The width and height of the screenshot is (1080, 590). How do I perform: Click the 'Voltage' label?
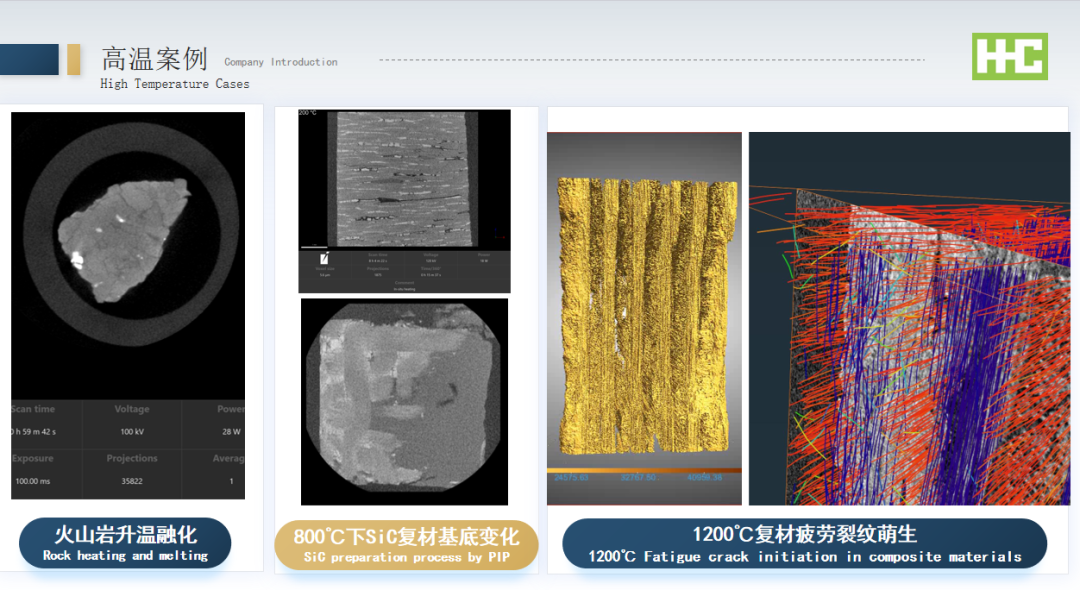tap(132, 409)
